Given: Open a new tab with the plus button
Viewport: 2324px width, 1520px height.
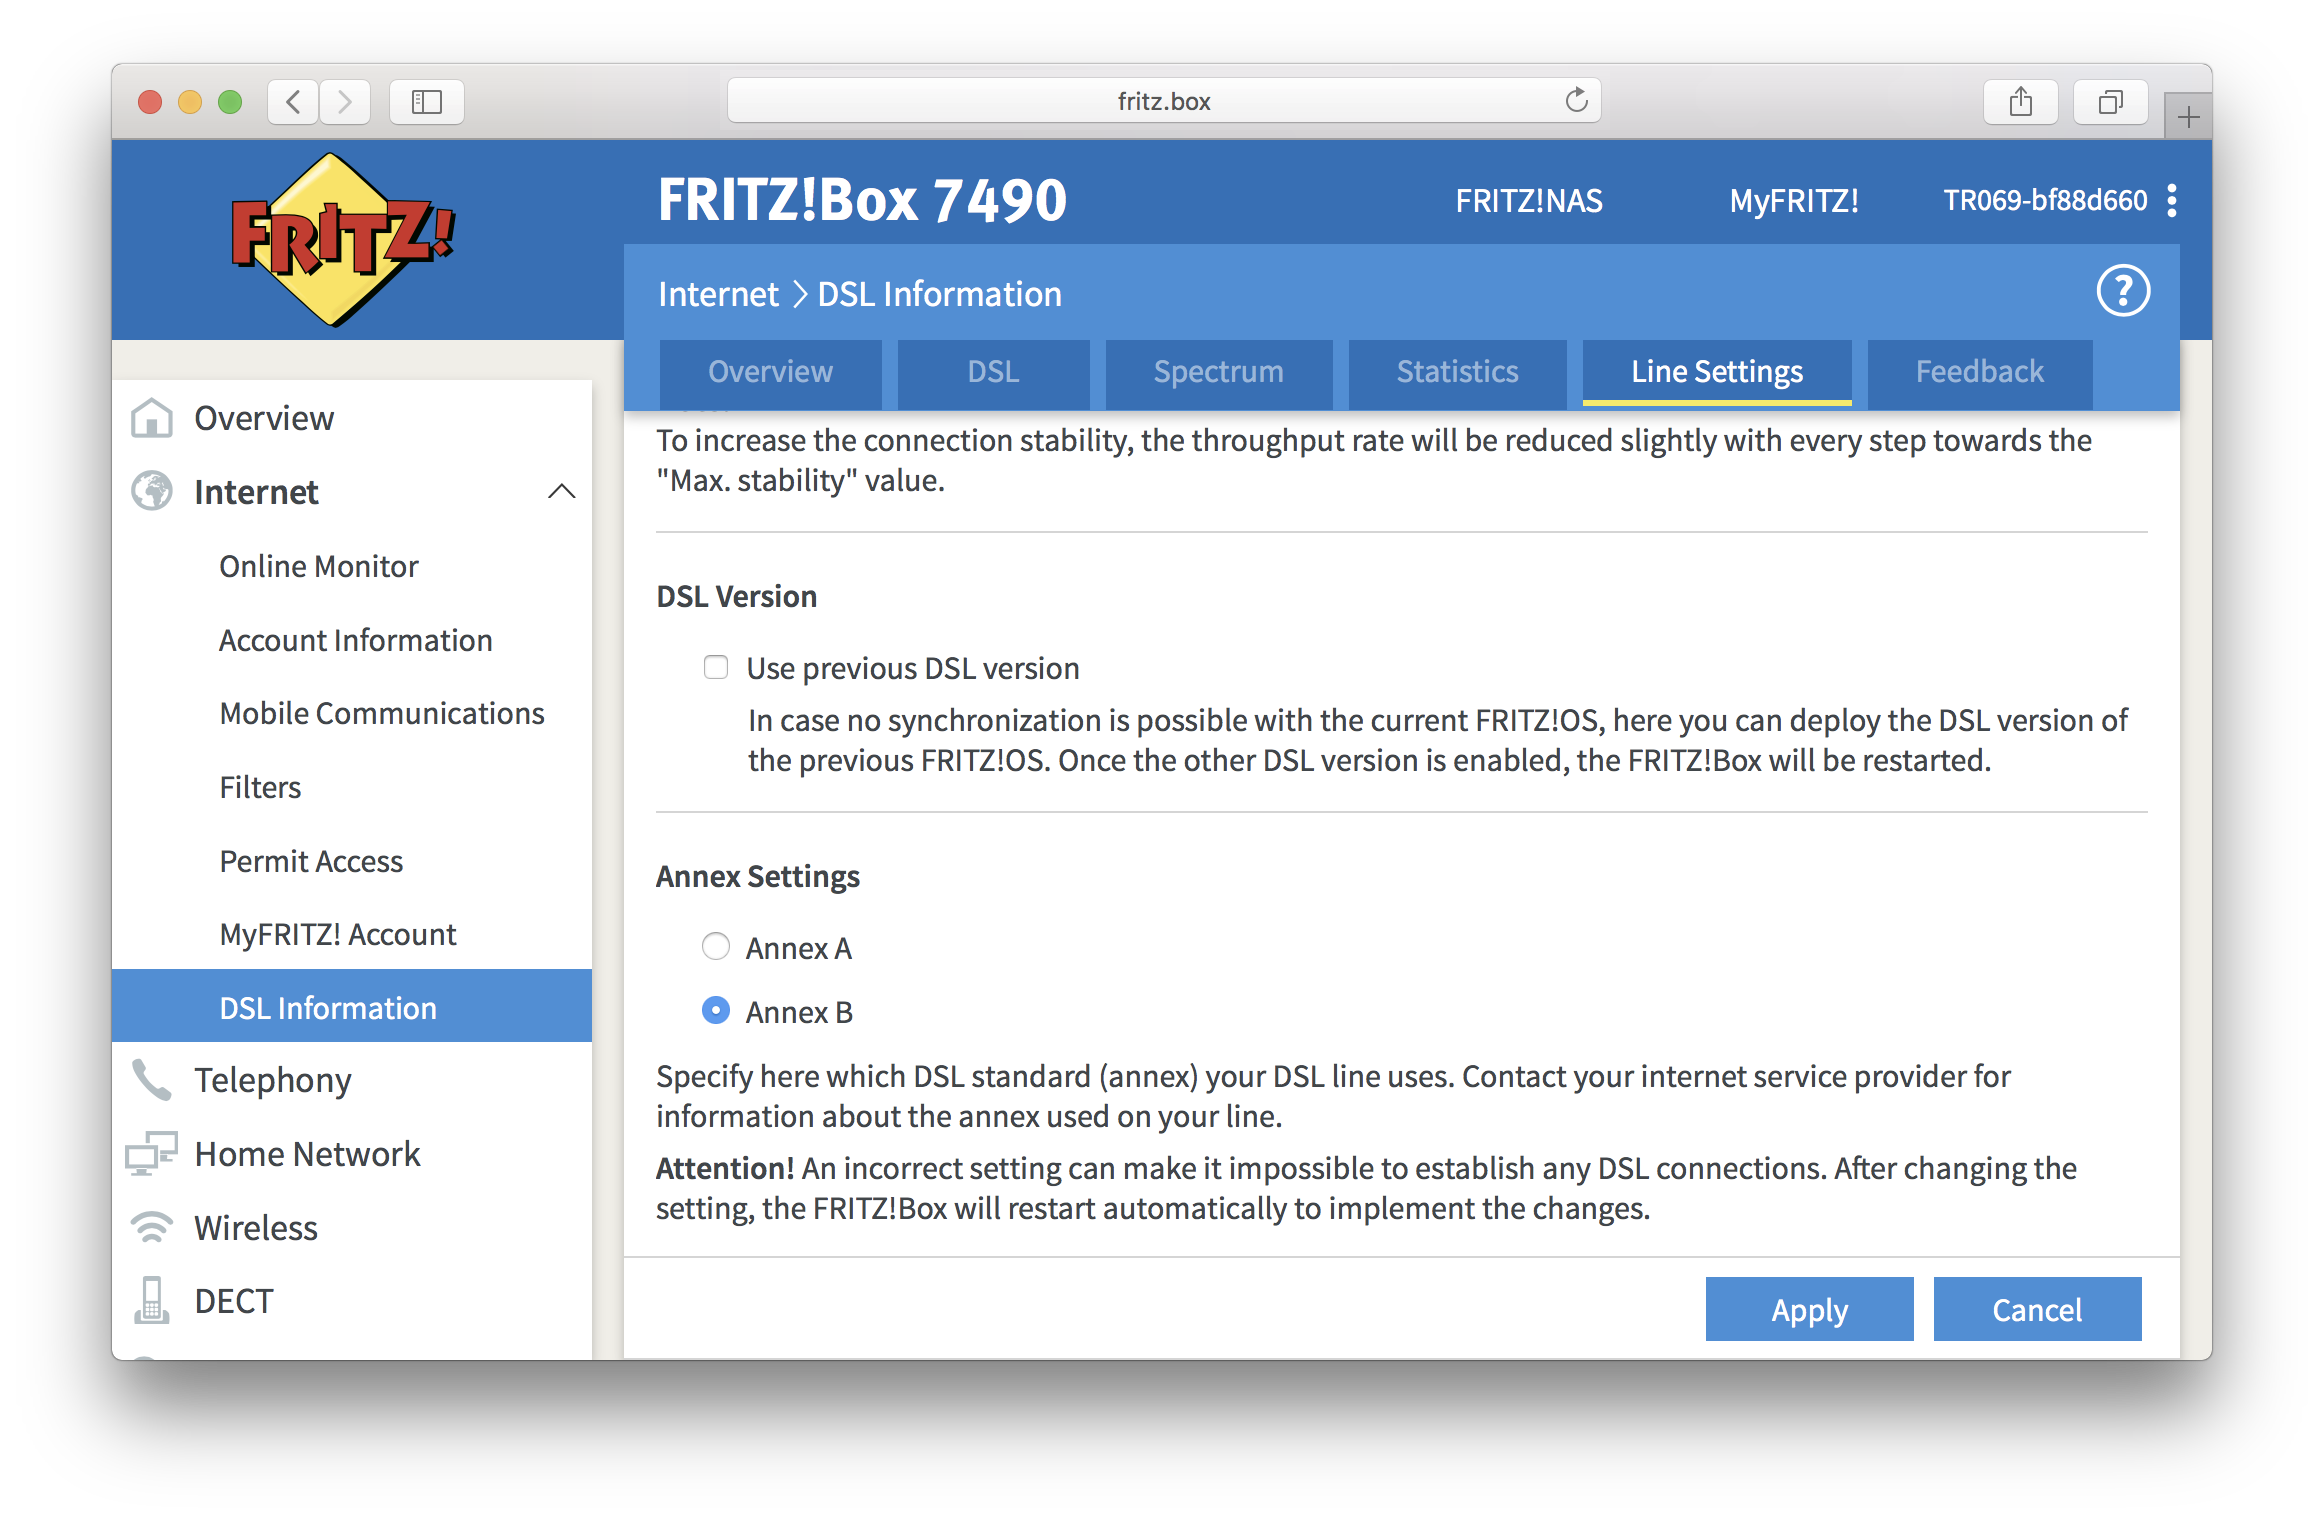Looking at the screenshot, I should (2188, 117).
